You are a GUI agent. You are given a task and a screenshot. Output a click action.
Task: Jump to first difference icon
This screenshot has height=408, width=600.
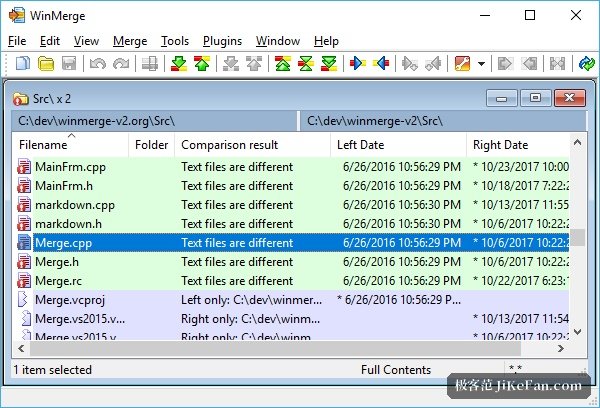[x=283, y=63]
